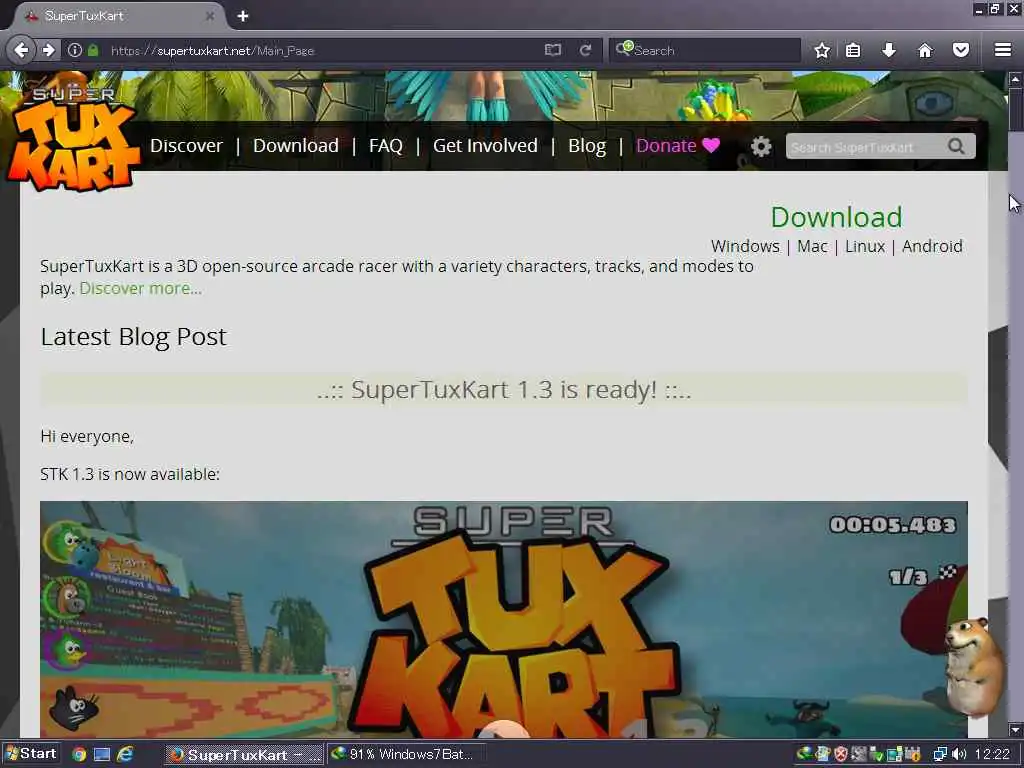Click the Latest Blog Post heading
The height and width of the screenshot is (768, 1024).
(133, 337)
